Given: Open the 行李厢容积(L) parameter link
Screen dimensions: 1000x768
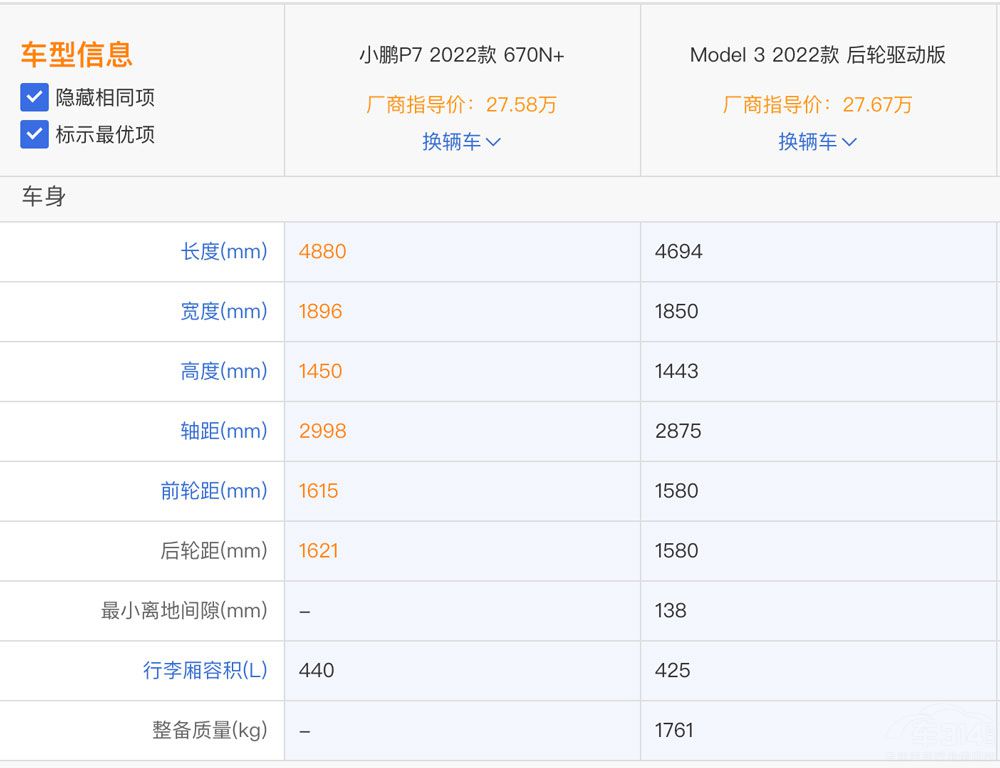Looking at the screenshot, I should click(205, 670).
